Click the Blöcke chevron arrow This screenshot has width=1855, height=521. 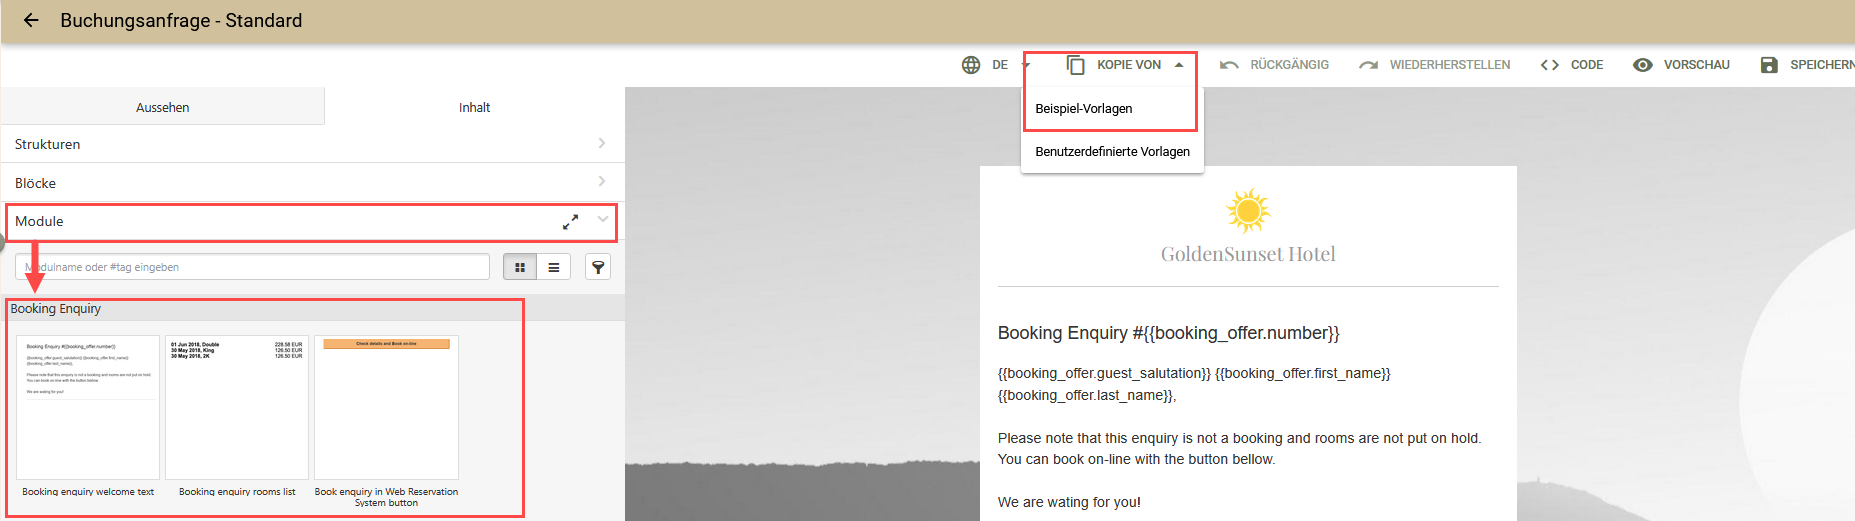point(601,181)
